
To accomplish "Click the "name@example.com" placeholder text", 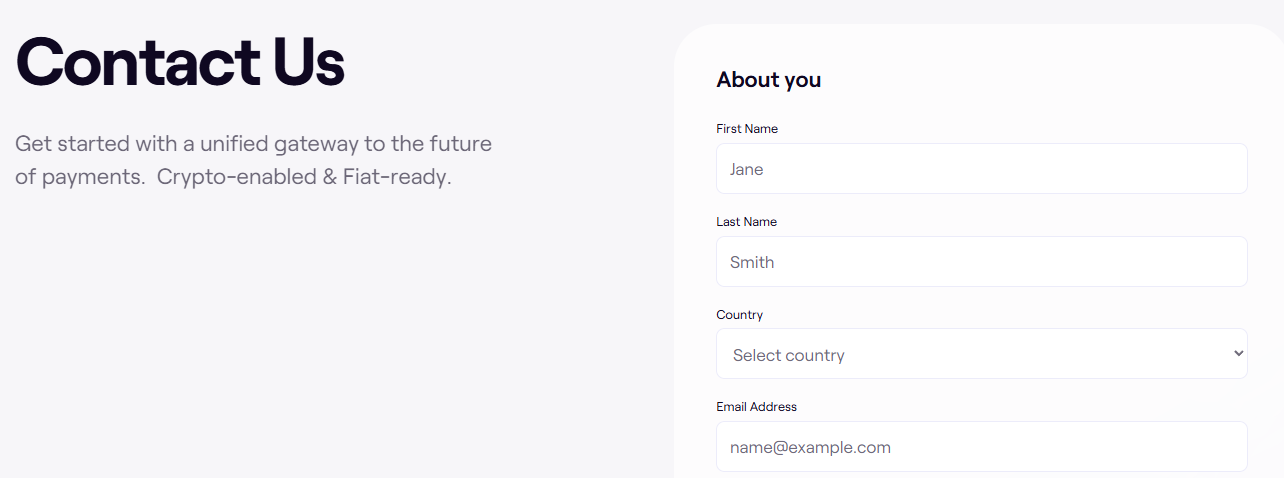I will tap(810, 448).
